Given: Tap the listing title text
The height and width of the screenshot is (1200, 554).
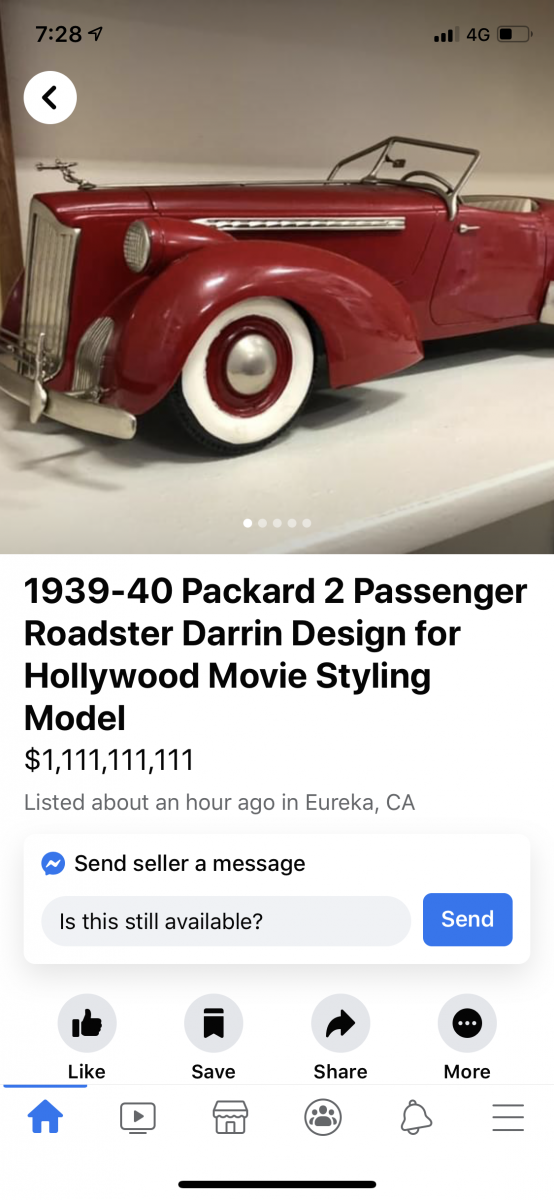Looking at the screenshot, I should tap(275, 655).
